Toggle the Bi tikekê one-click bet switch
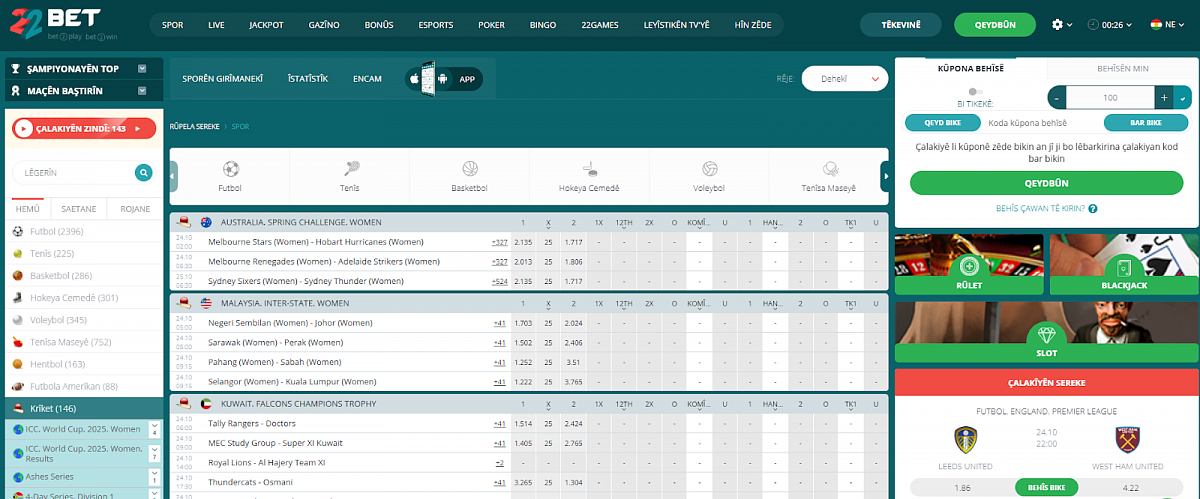 point(975,91)
